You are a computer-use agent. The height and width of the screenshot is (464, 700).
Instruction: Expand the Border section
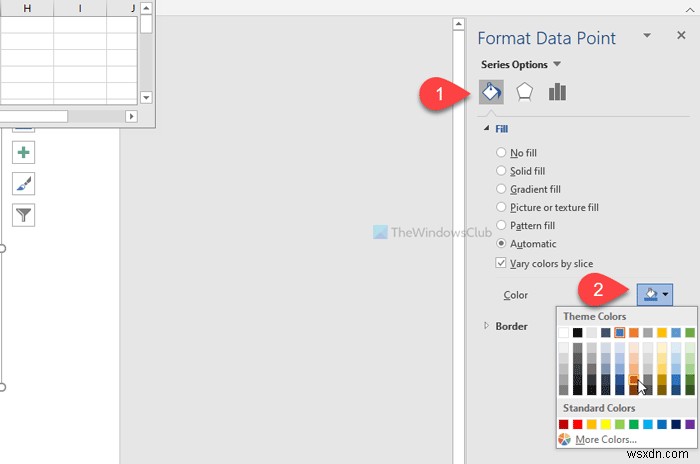click(x=486, y=326)
